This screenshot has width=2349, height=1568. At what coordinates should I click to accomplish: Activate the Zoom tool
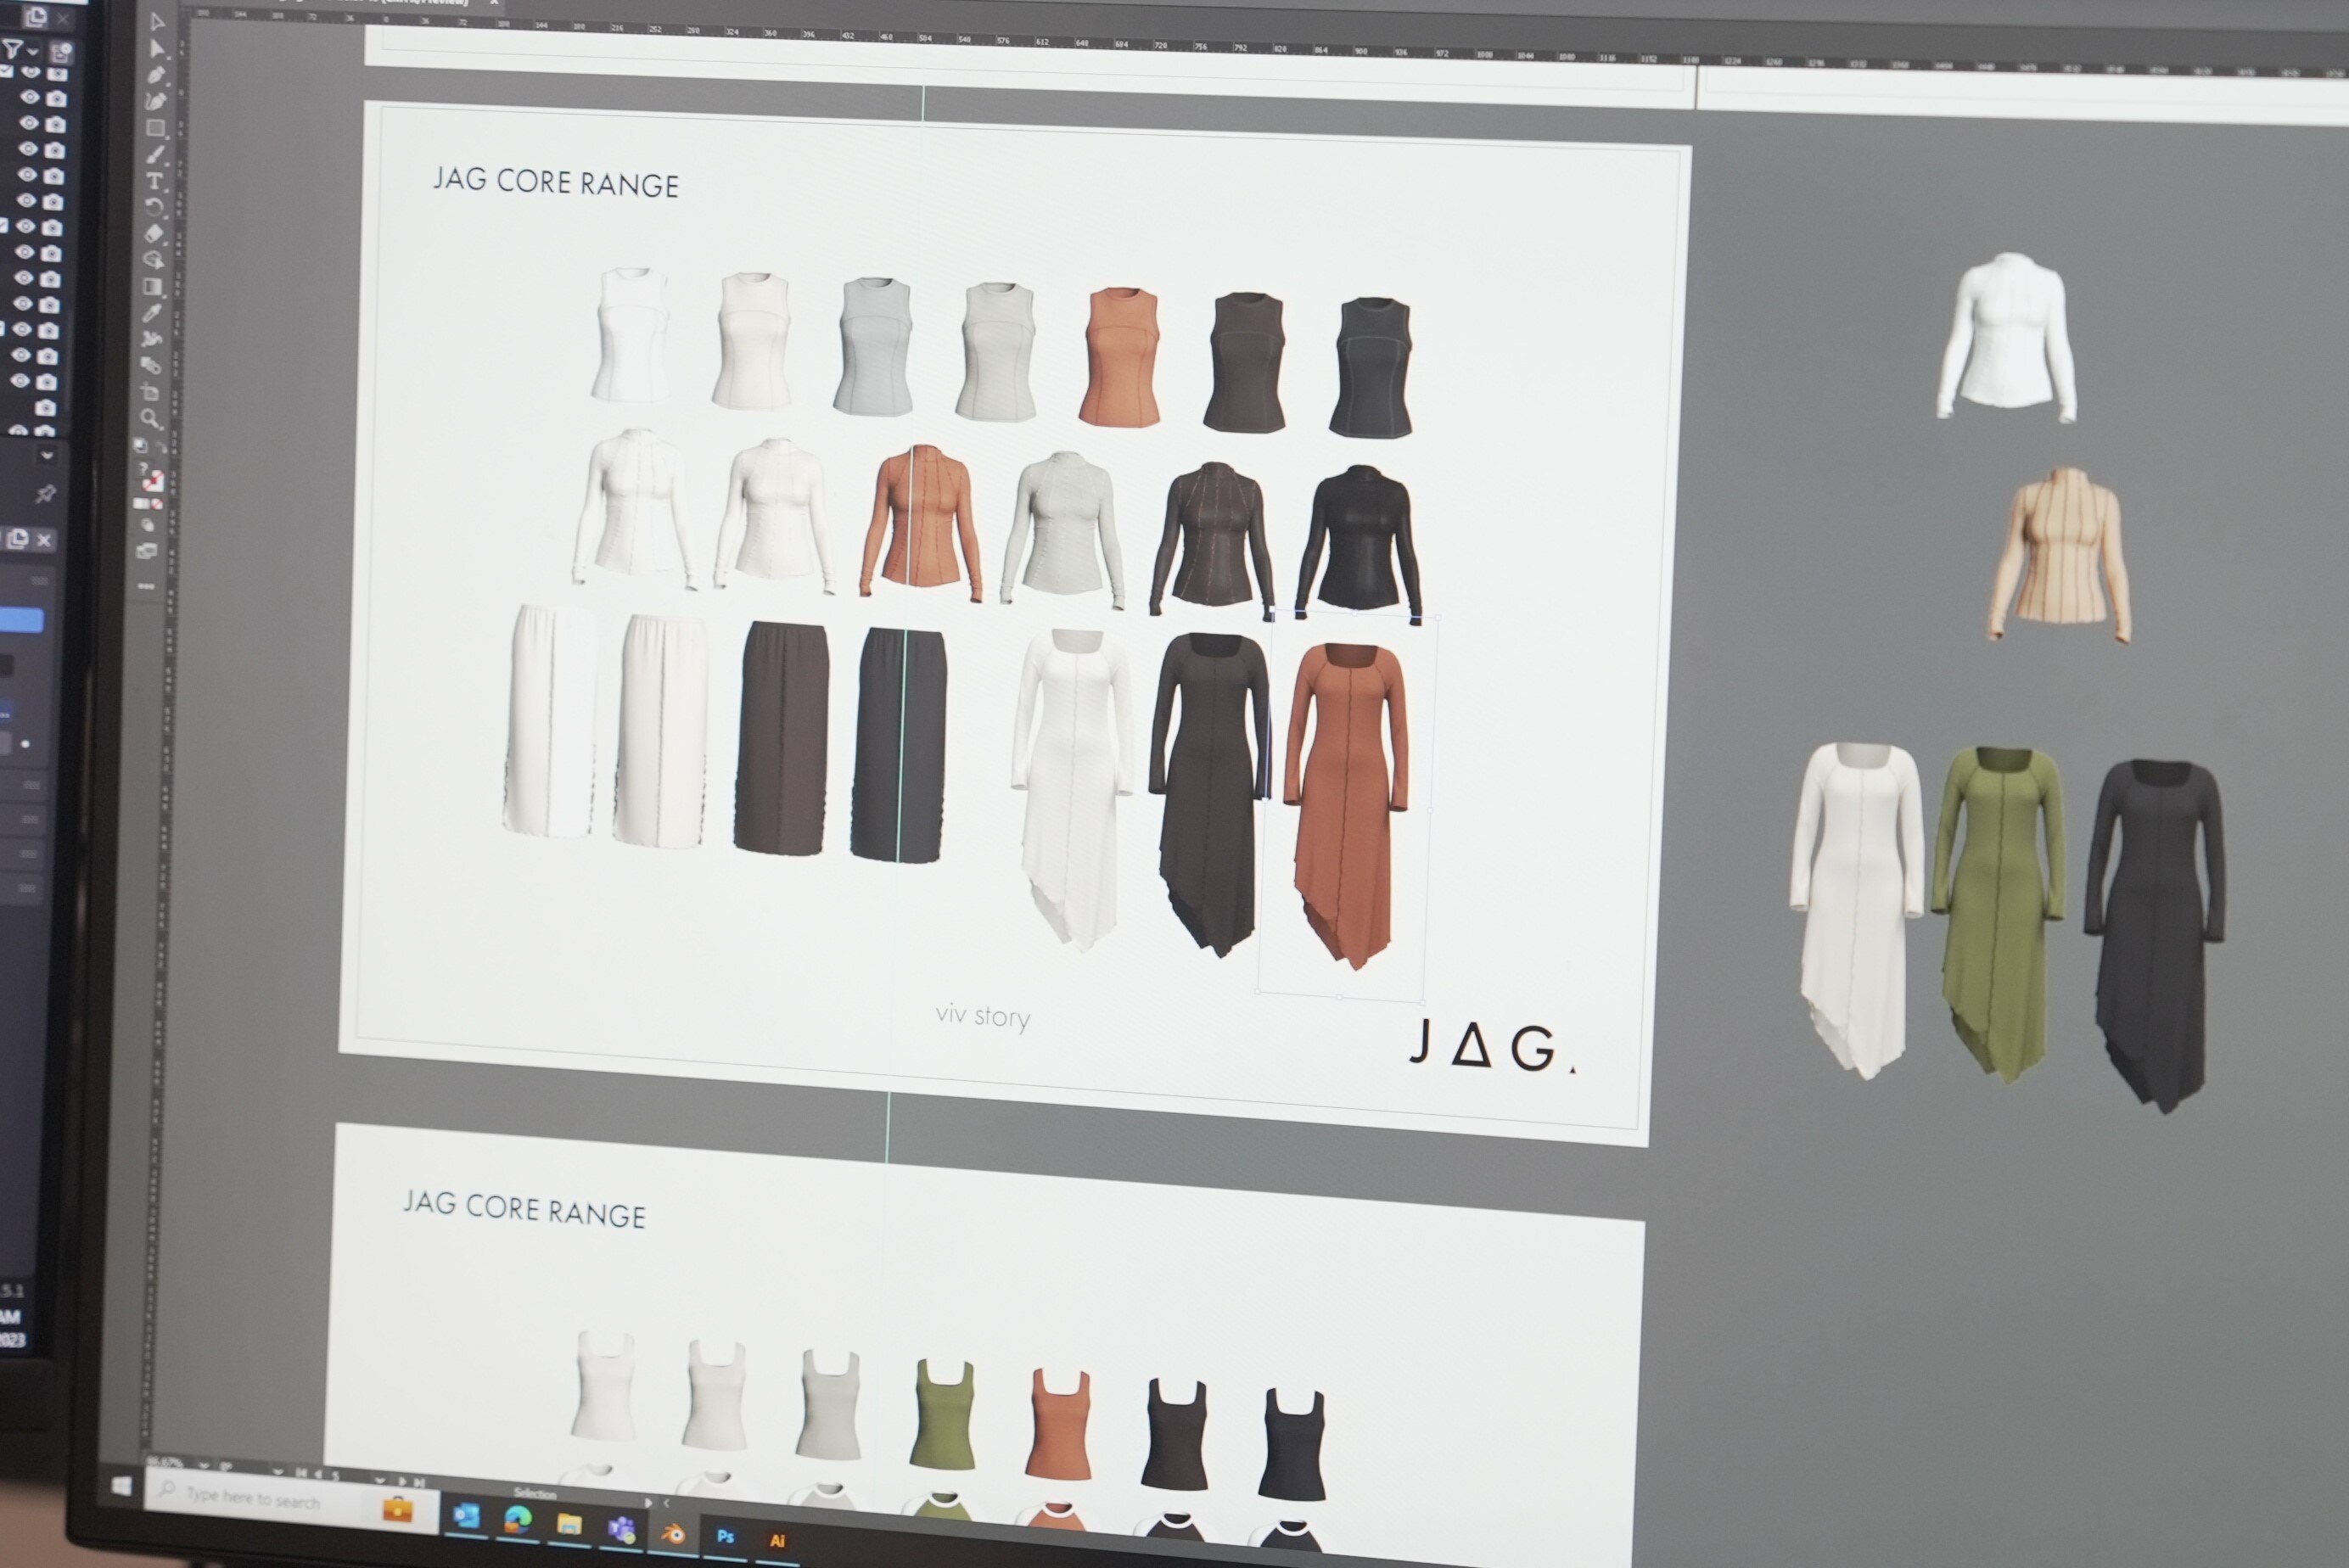click(x=149, y=417)
